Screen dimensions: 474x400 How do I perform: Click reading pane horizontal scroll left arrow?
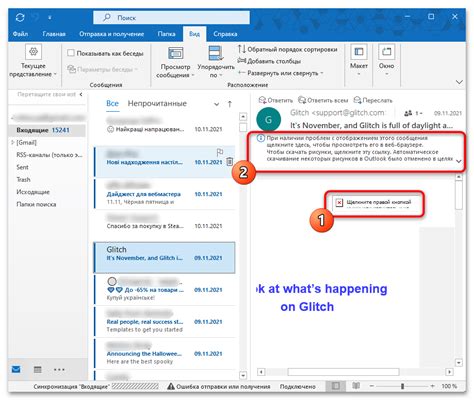pyautogui.click(x=261, y=371)
